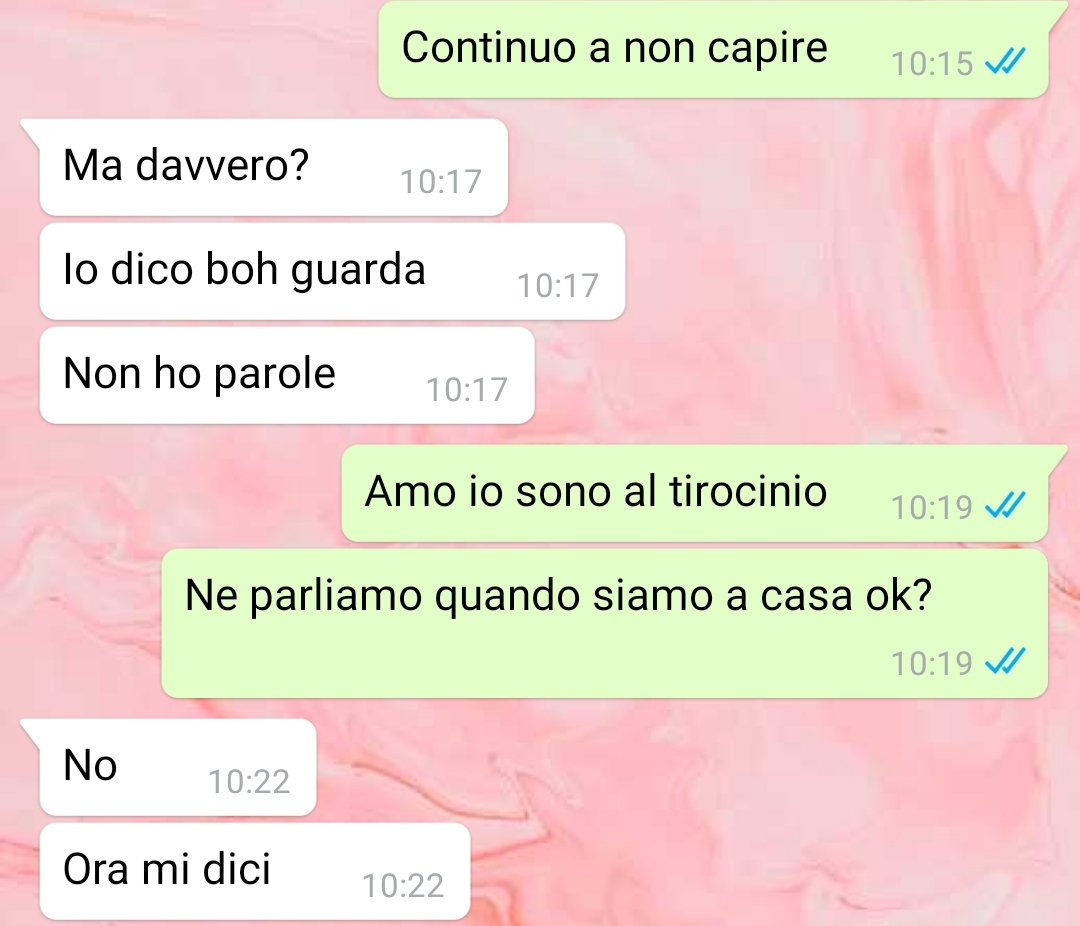Click the 10:19 timestamp under "Ne parliamo quando"

pos(932,663)
